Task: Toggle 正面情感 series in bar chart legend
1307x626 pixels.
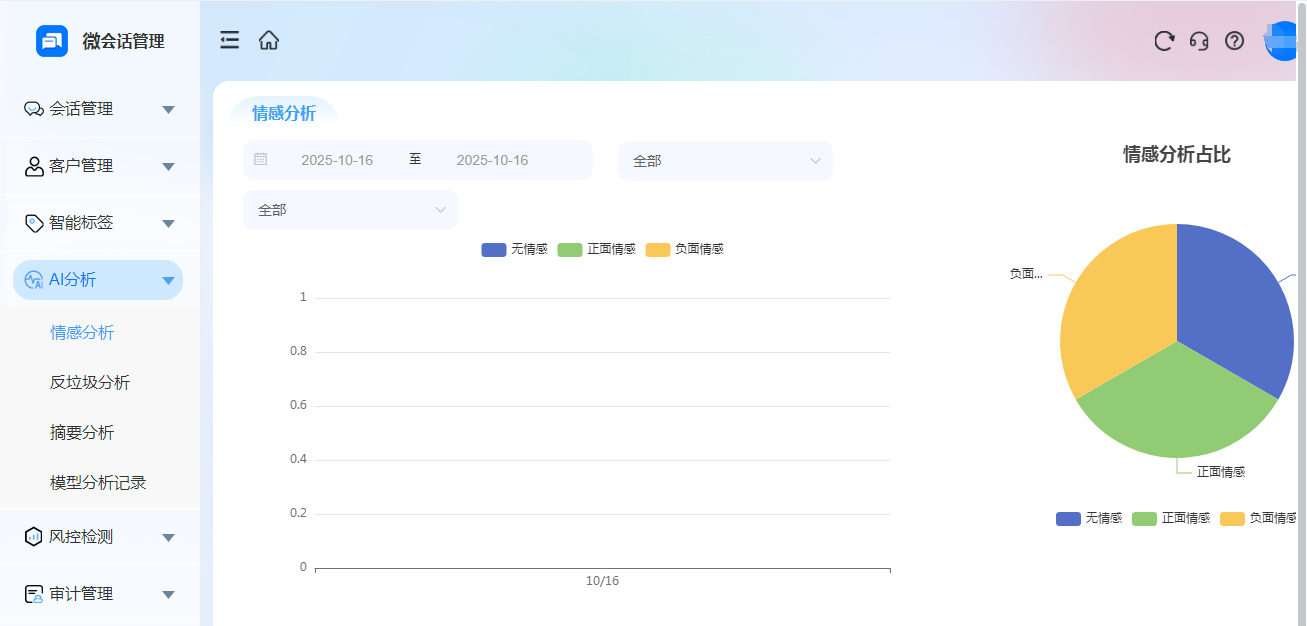Action: [x=596, y=249]
